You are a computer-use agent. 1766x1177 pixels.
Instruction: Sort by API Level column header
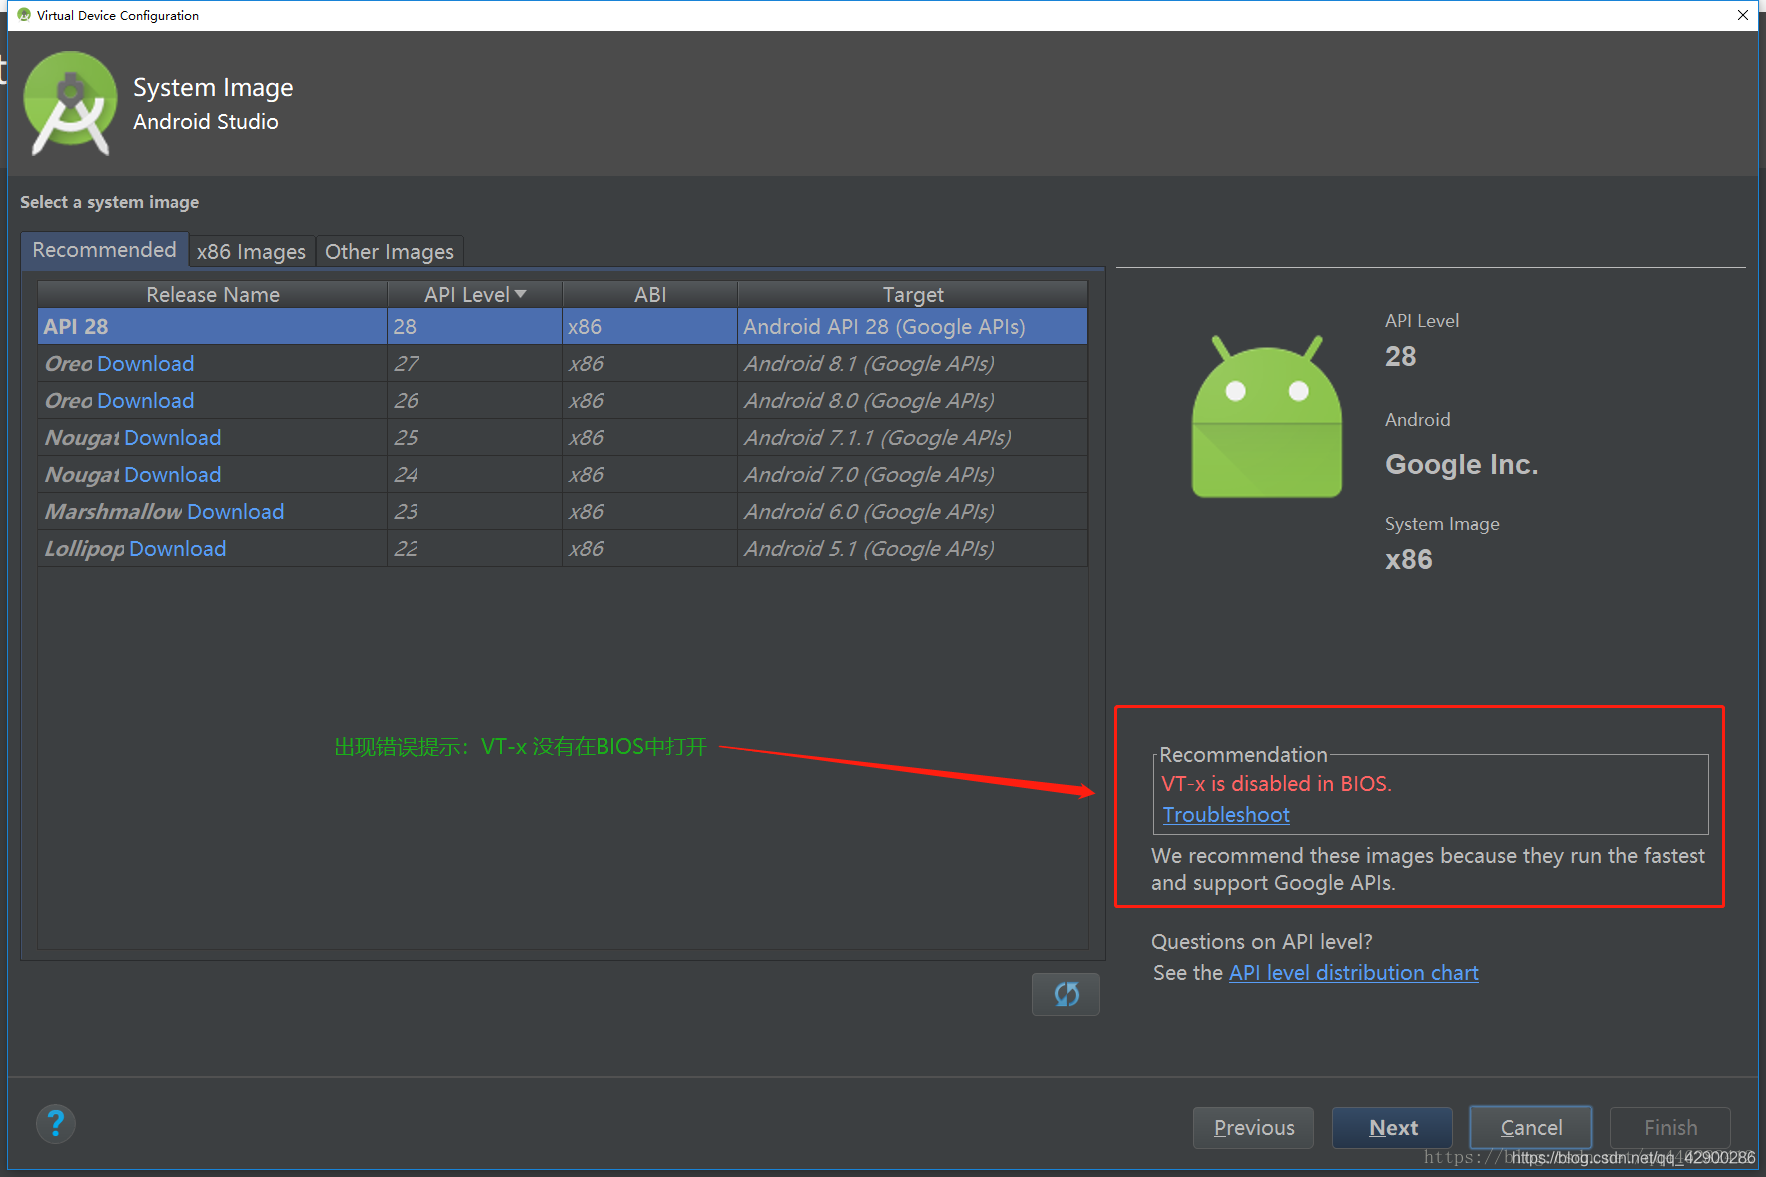[475, 294]
